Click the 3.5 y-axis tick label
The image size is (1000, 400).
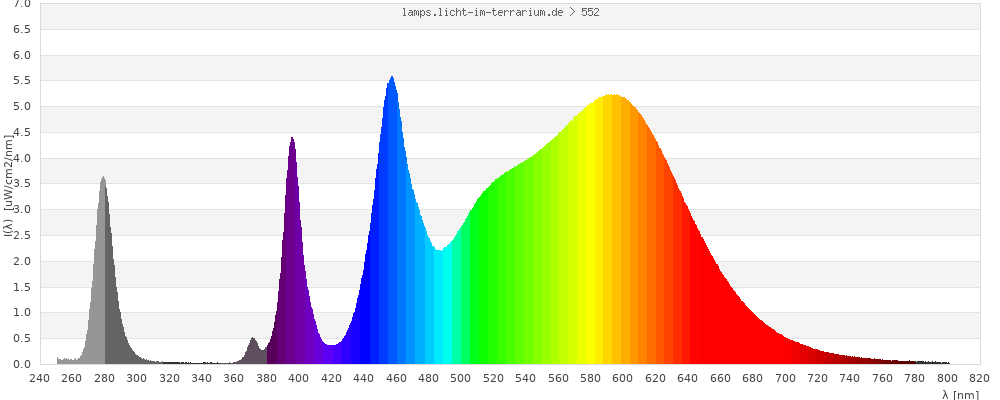(20, 184)
